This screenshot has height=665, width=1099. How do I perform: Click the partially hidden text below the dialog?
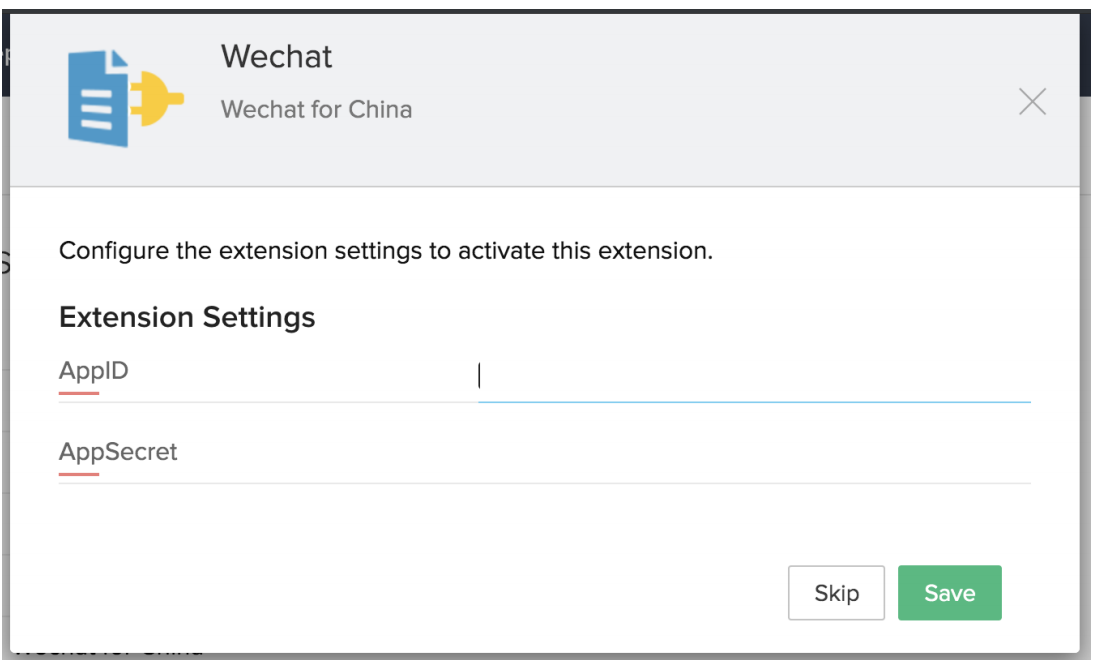[x=110, y=657]
